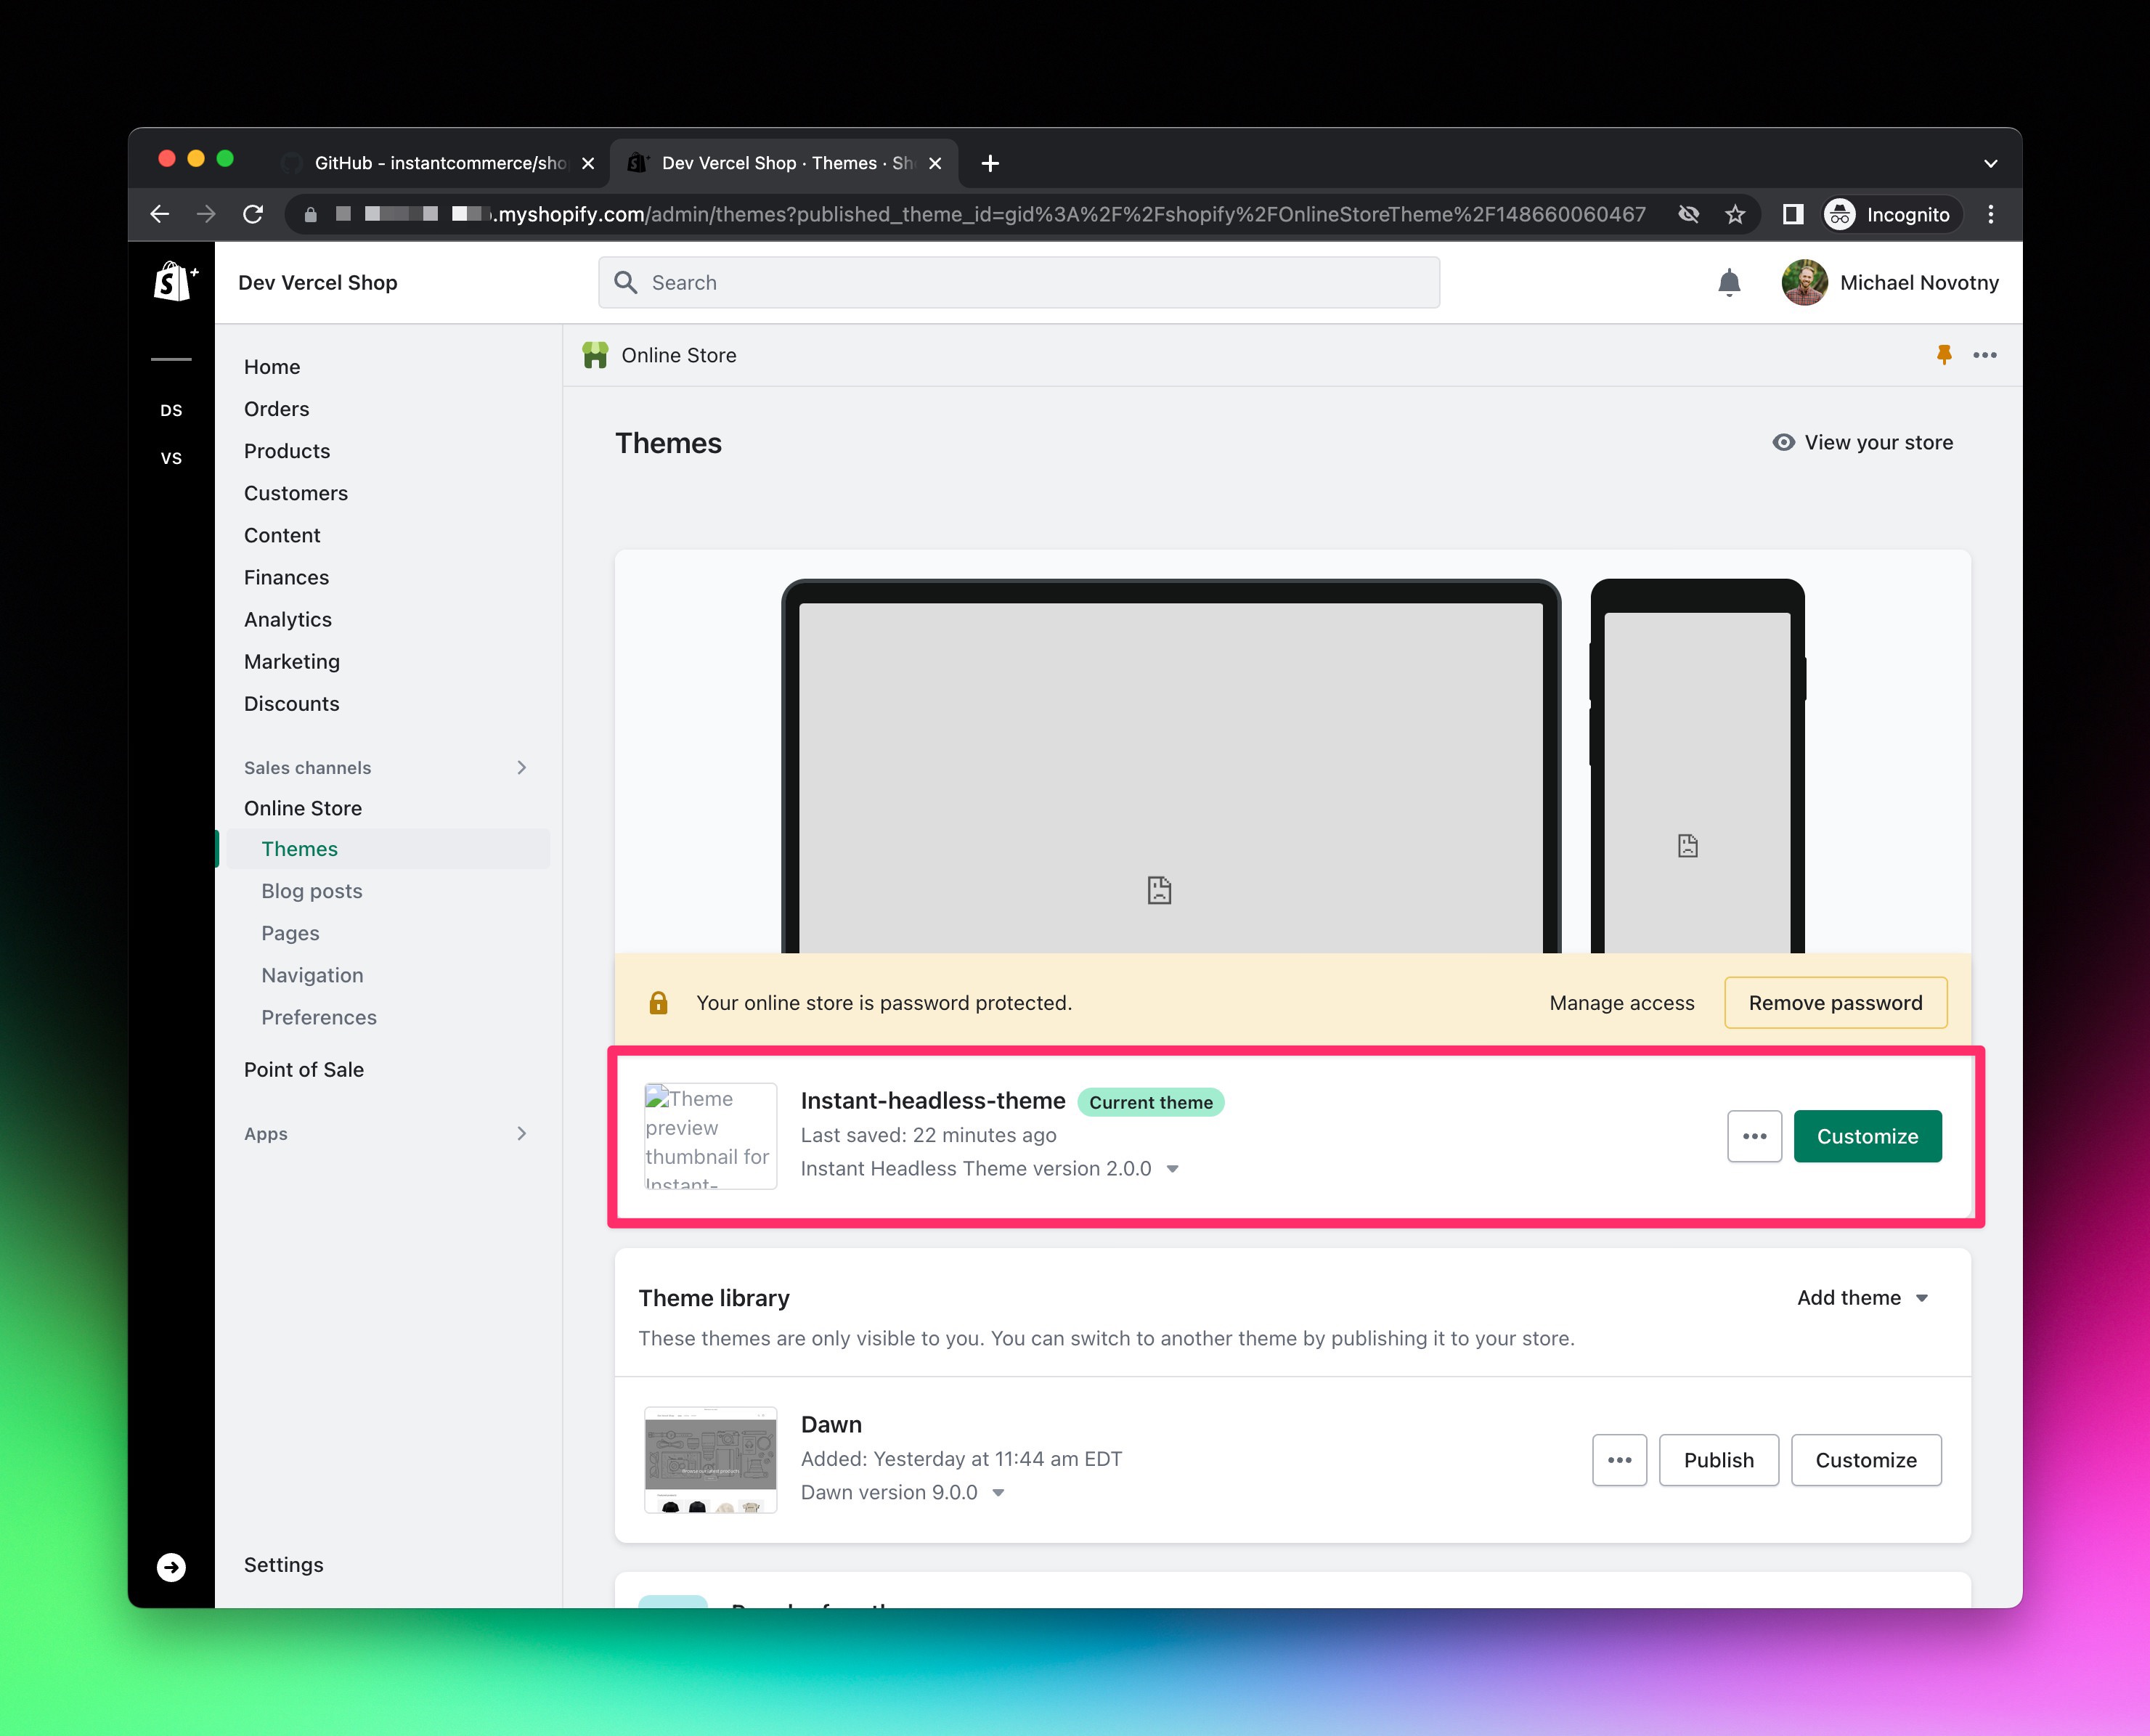
Task: Click the Shopify logo icon
Action: click(x=174, y=282)
